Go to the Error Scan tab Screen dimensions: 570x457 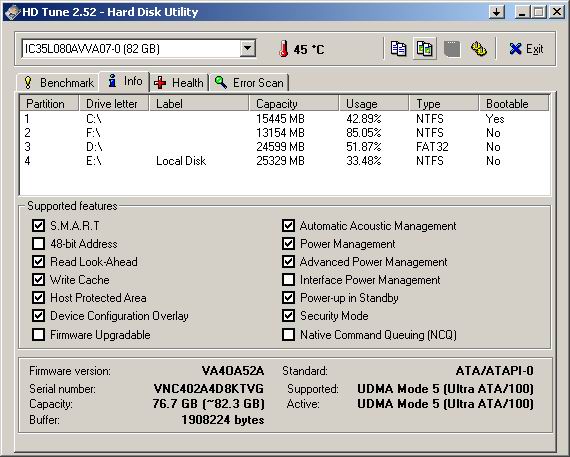[249, 83]
